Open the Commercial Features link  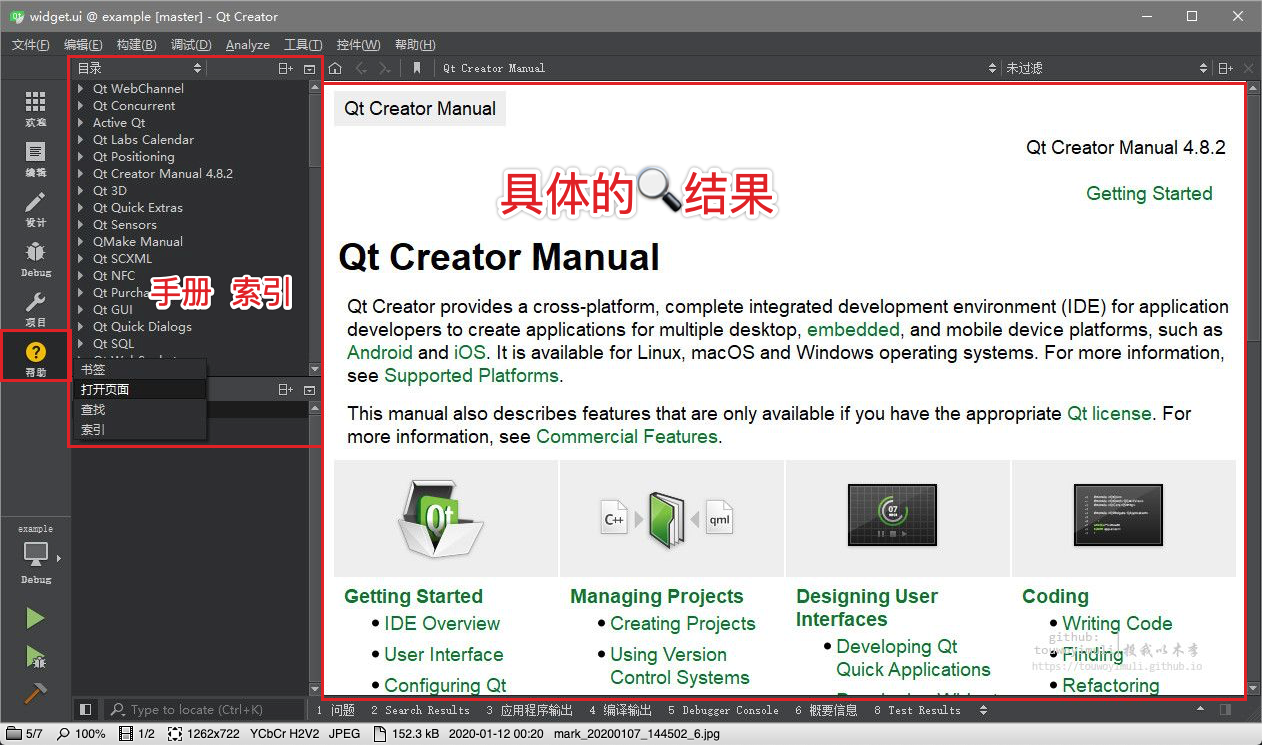pos(627,437)
